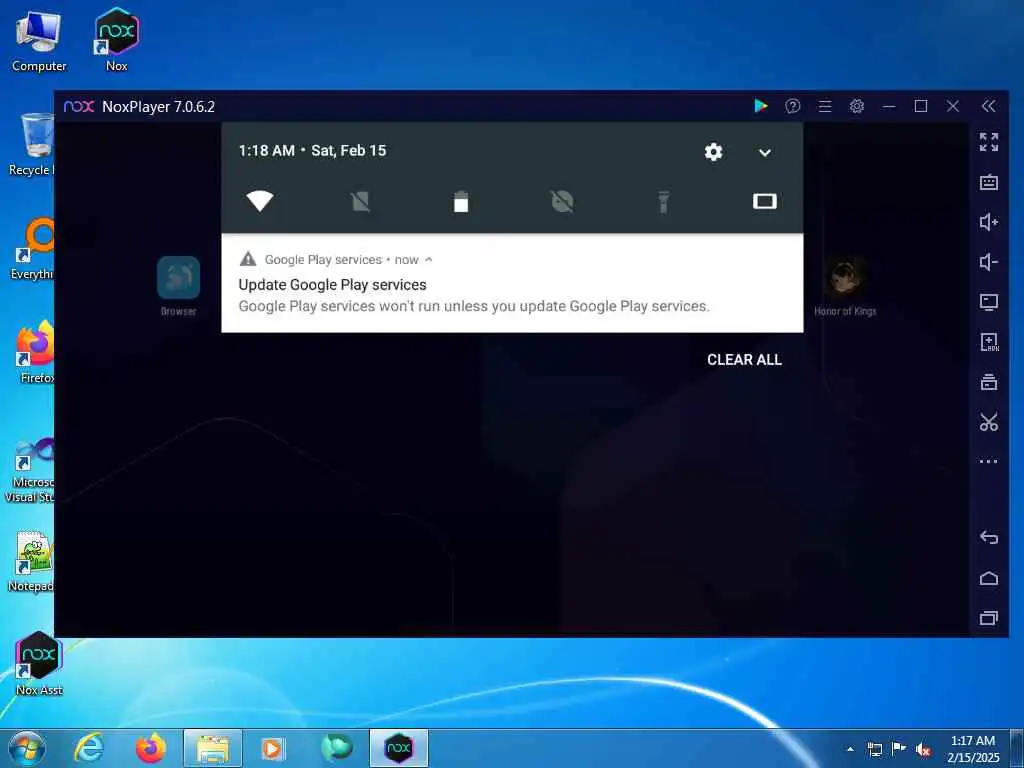Select the Notepad++ desktop shortcut
The image size is (1024, 768).
tap(33, 561)
